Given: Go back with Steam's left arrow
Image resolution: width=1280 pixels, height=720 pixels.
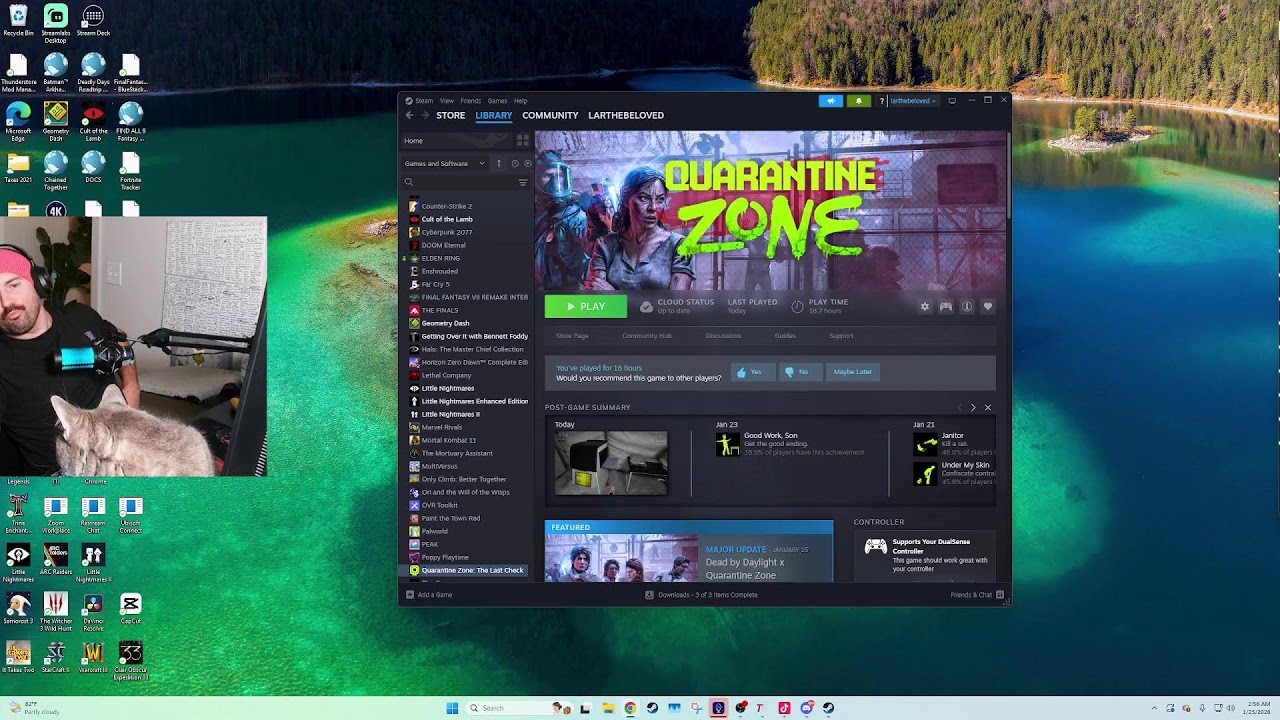Looking at the screenshot, I should 409,115.
